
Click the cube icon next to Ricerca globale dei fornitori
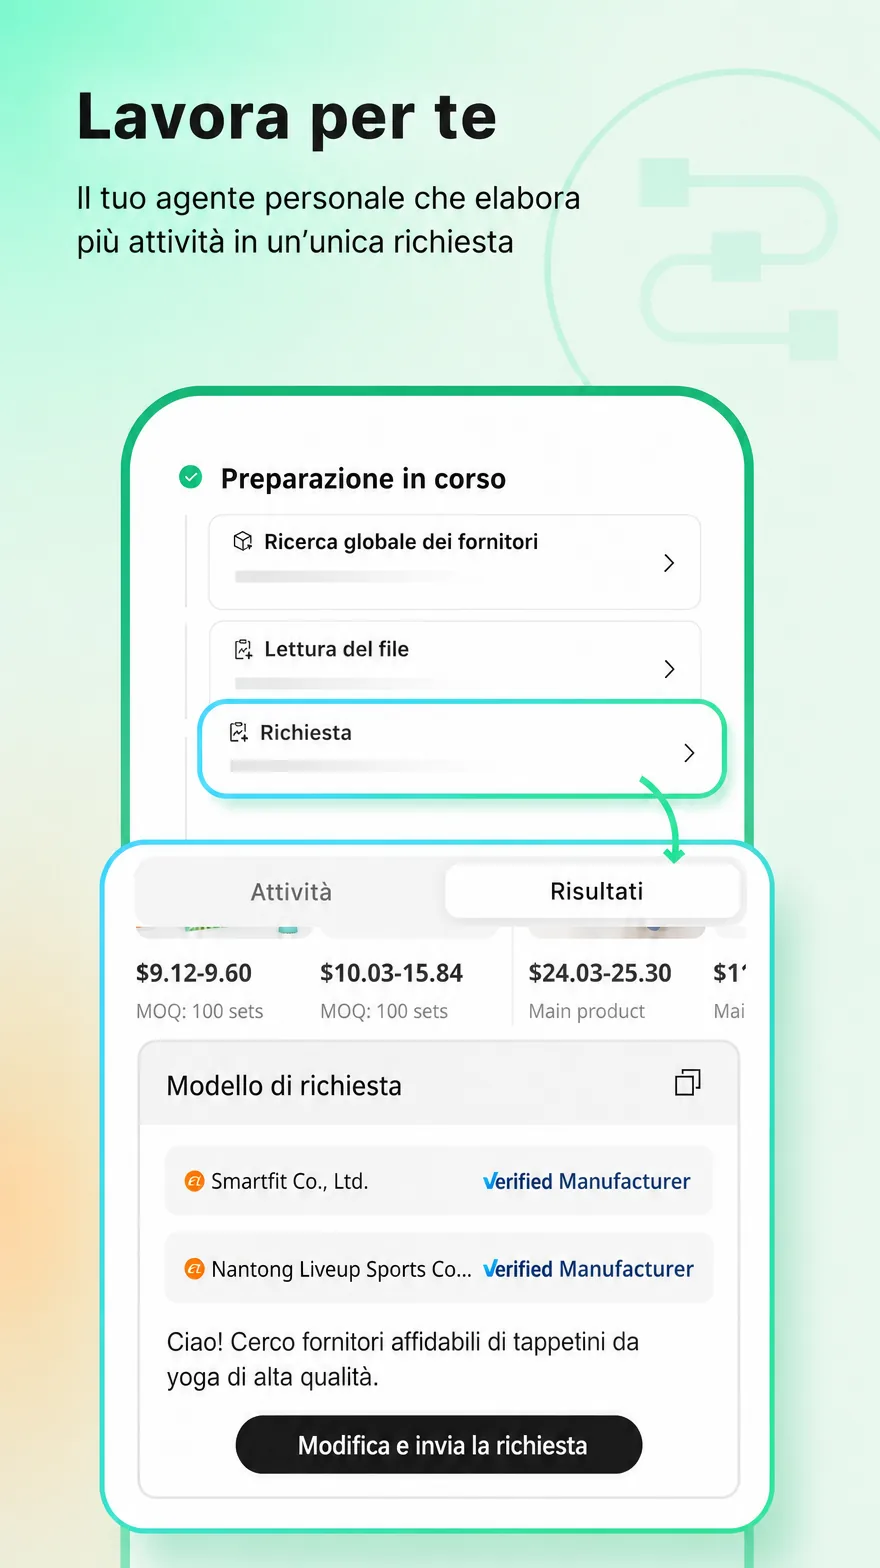coord(242,542)
